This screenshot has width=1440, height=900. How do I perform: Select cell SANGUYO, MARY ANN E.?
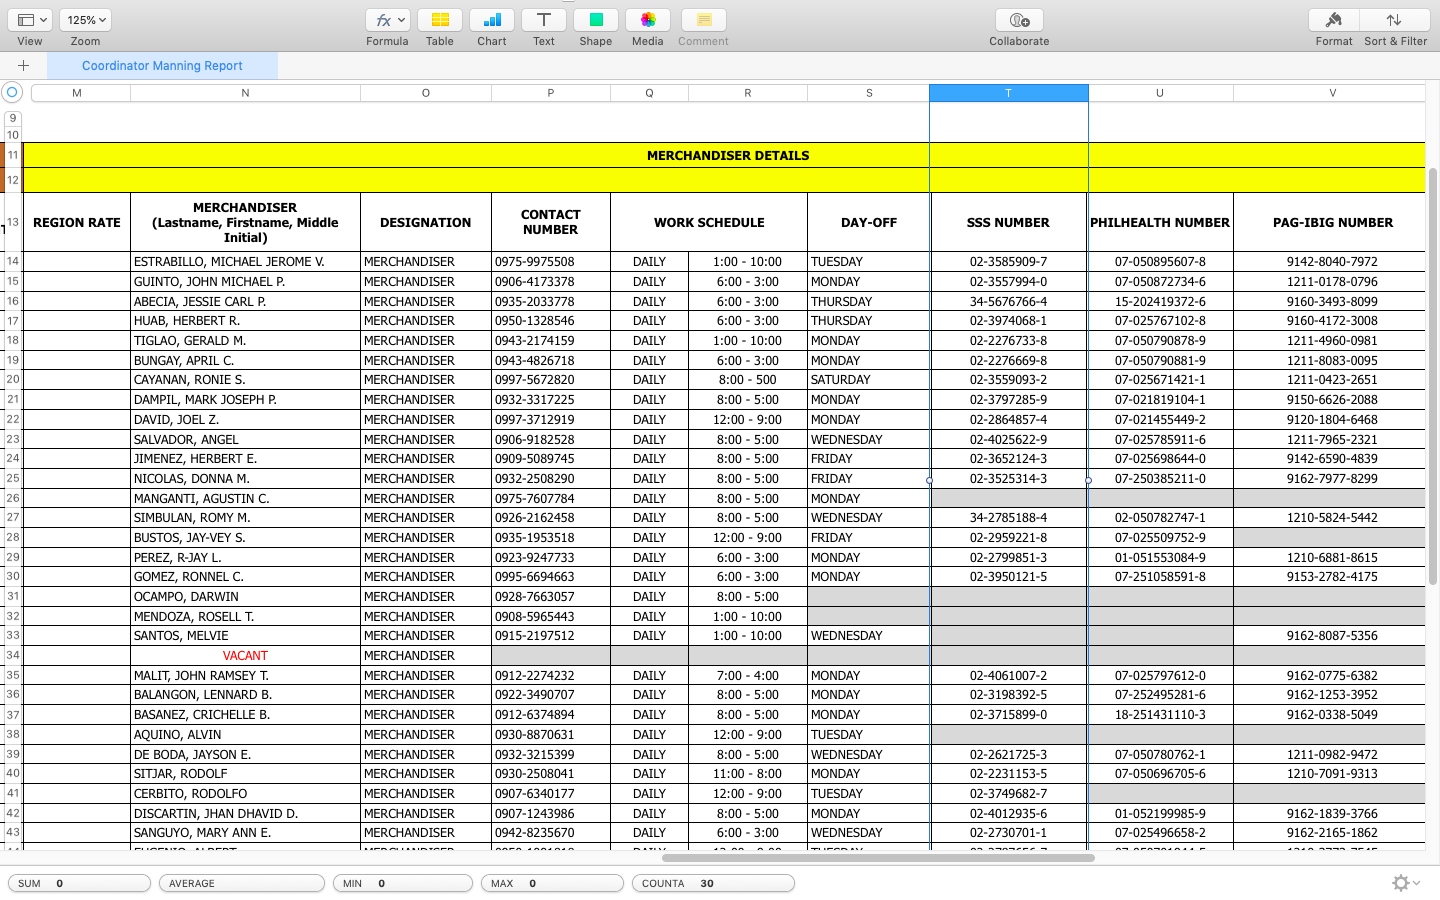(x=245, y=833)
